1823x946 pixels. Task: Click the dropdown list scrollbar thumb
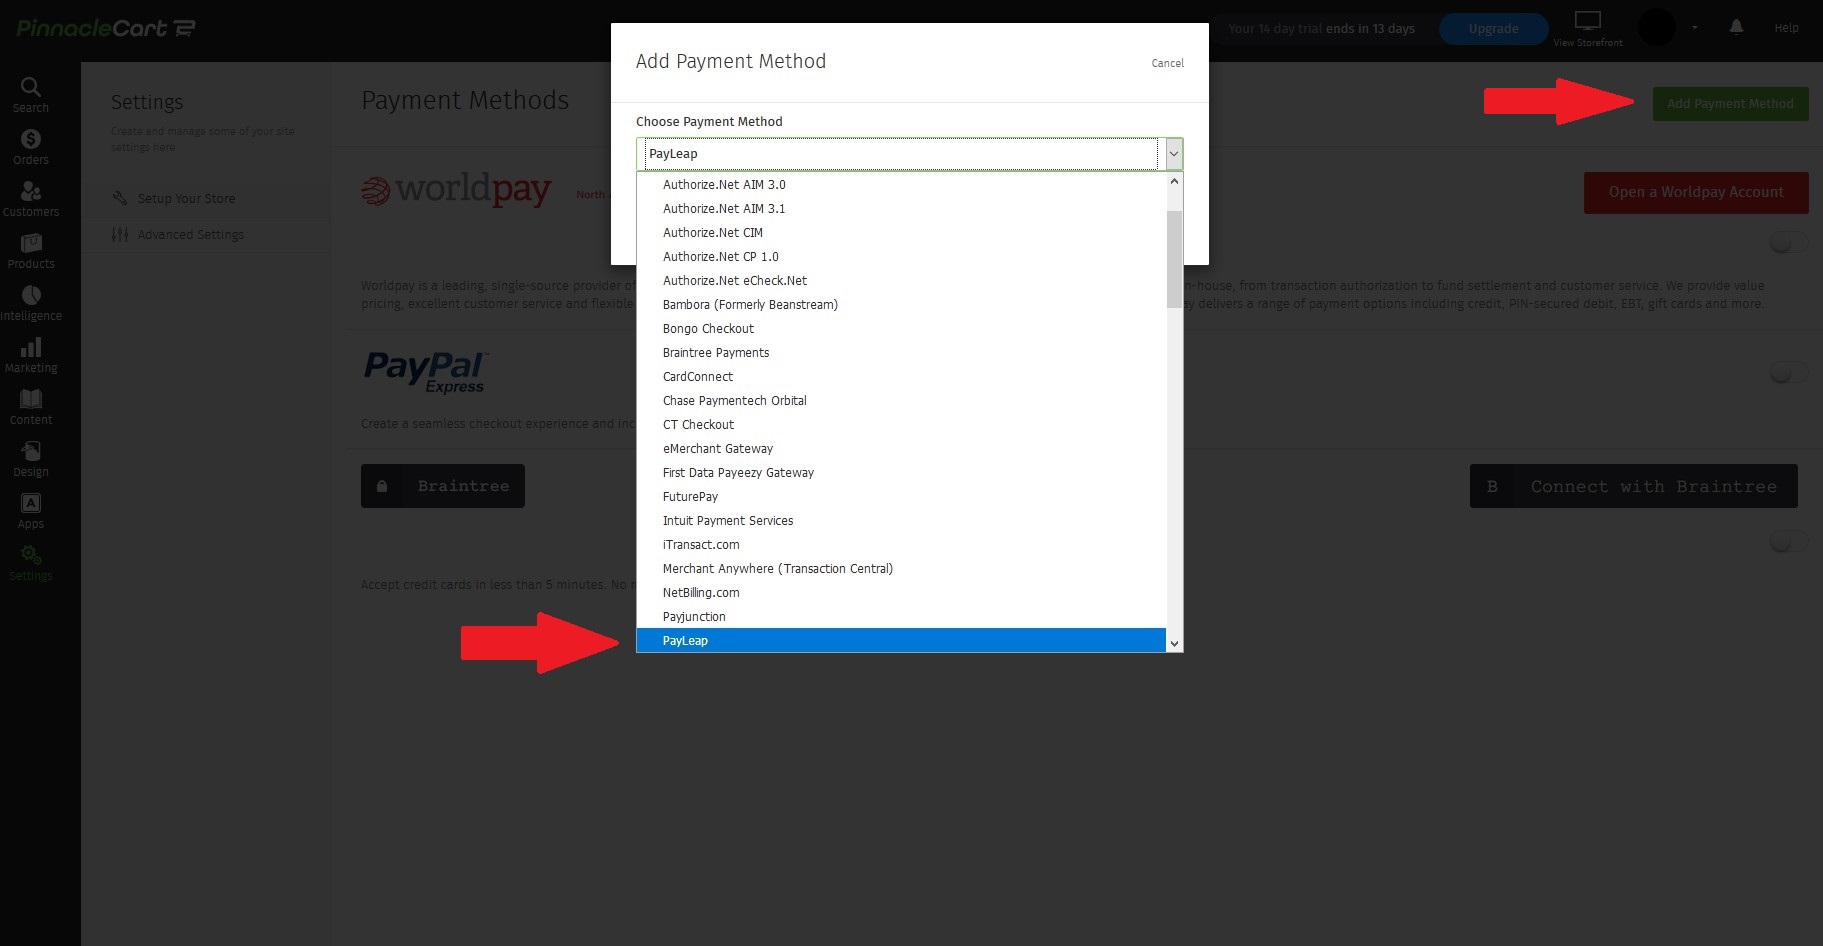tap(1174, 259)
